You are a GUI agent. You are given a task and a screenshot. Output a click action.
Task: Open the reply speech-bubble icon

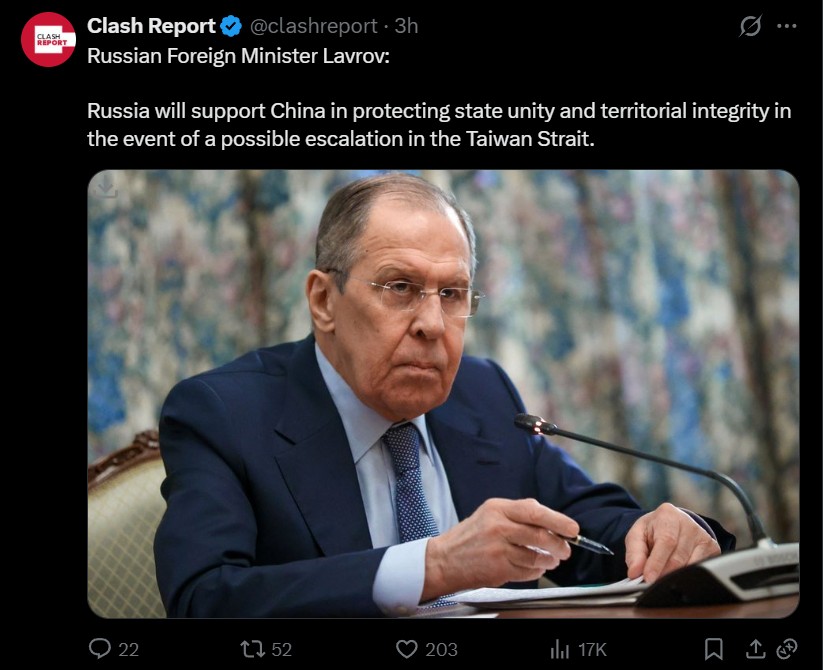tap(100, 648)
